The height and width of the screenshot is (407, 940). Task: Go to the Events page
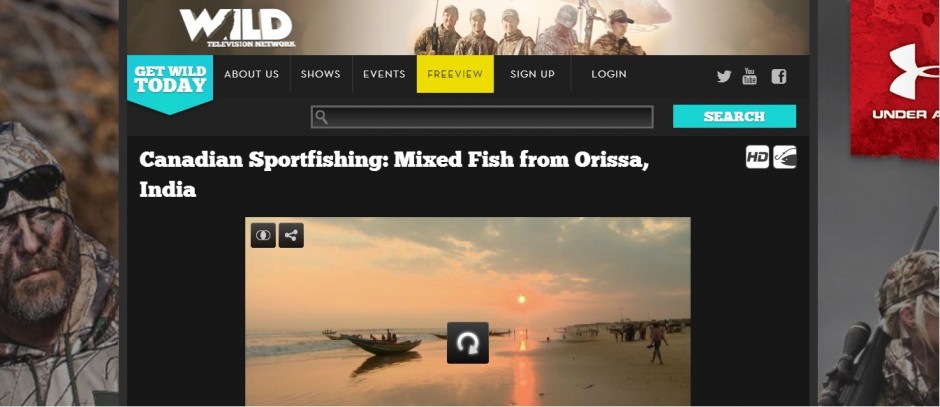(384, 74)
